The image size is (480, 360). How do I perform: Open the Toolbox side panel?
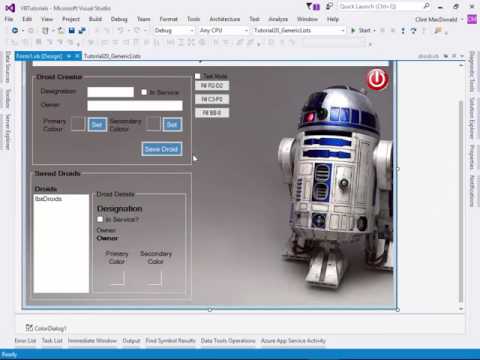tap(8, 98)
